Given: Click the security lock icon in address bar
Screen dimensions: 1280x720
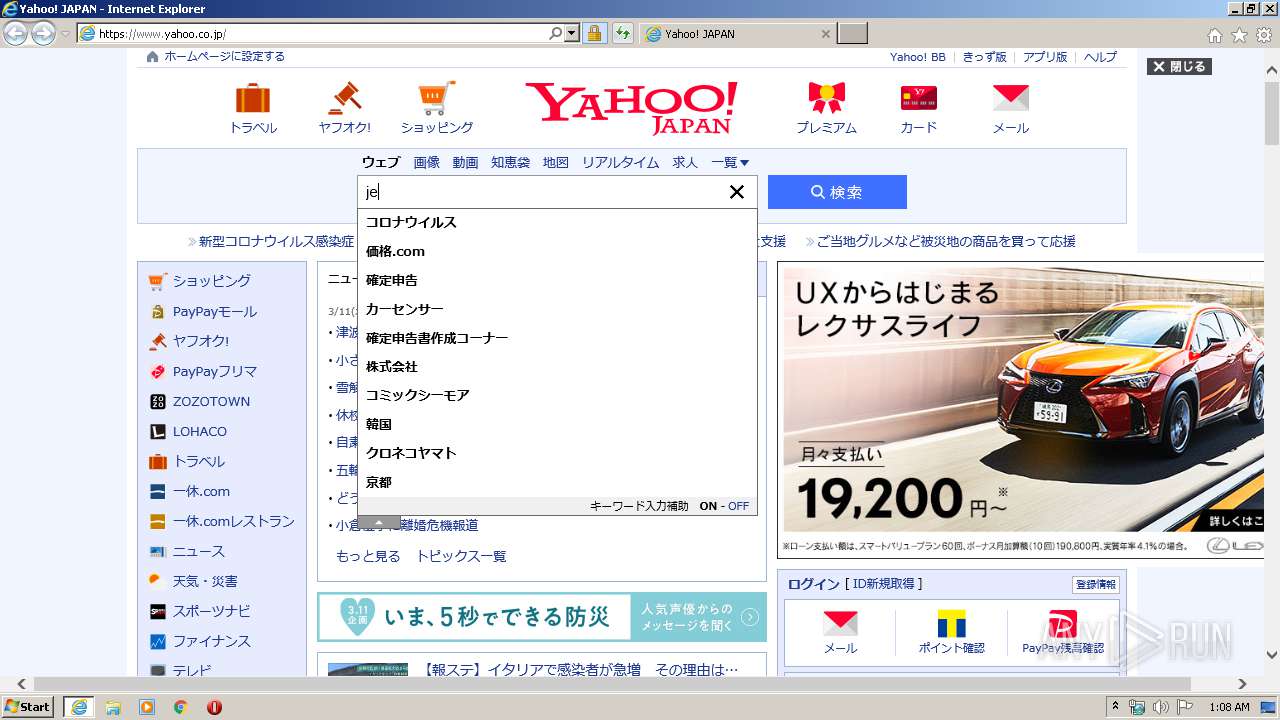Looking at the screenshot, I should [594, 34].
